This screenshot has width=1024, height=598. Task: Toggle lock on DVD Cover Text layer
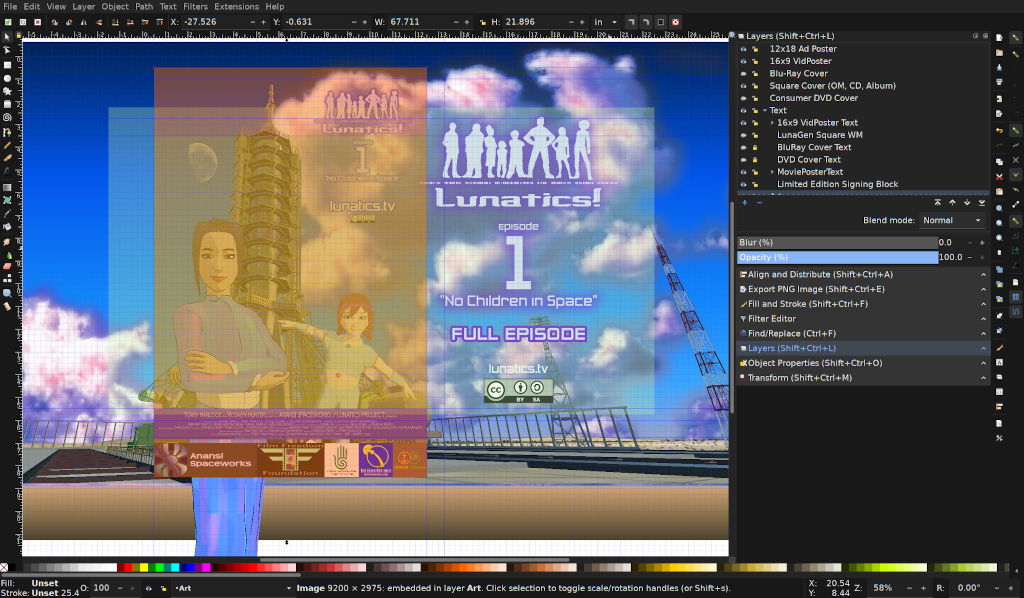coord(756,160)
